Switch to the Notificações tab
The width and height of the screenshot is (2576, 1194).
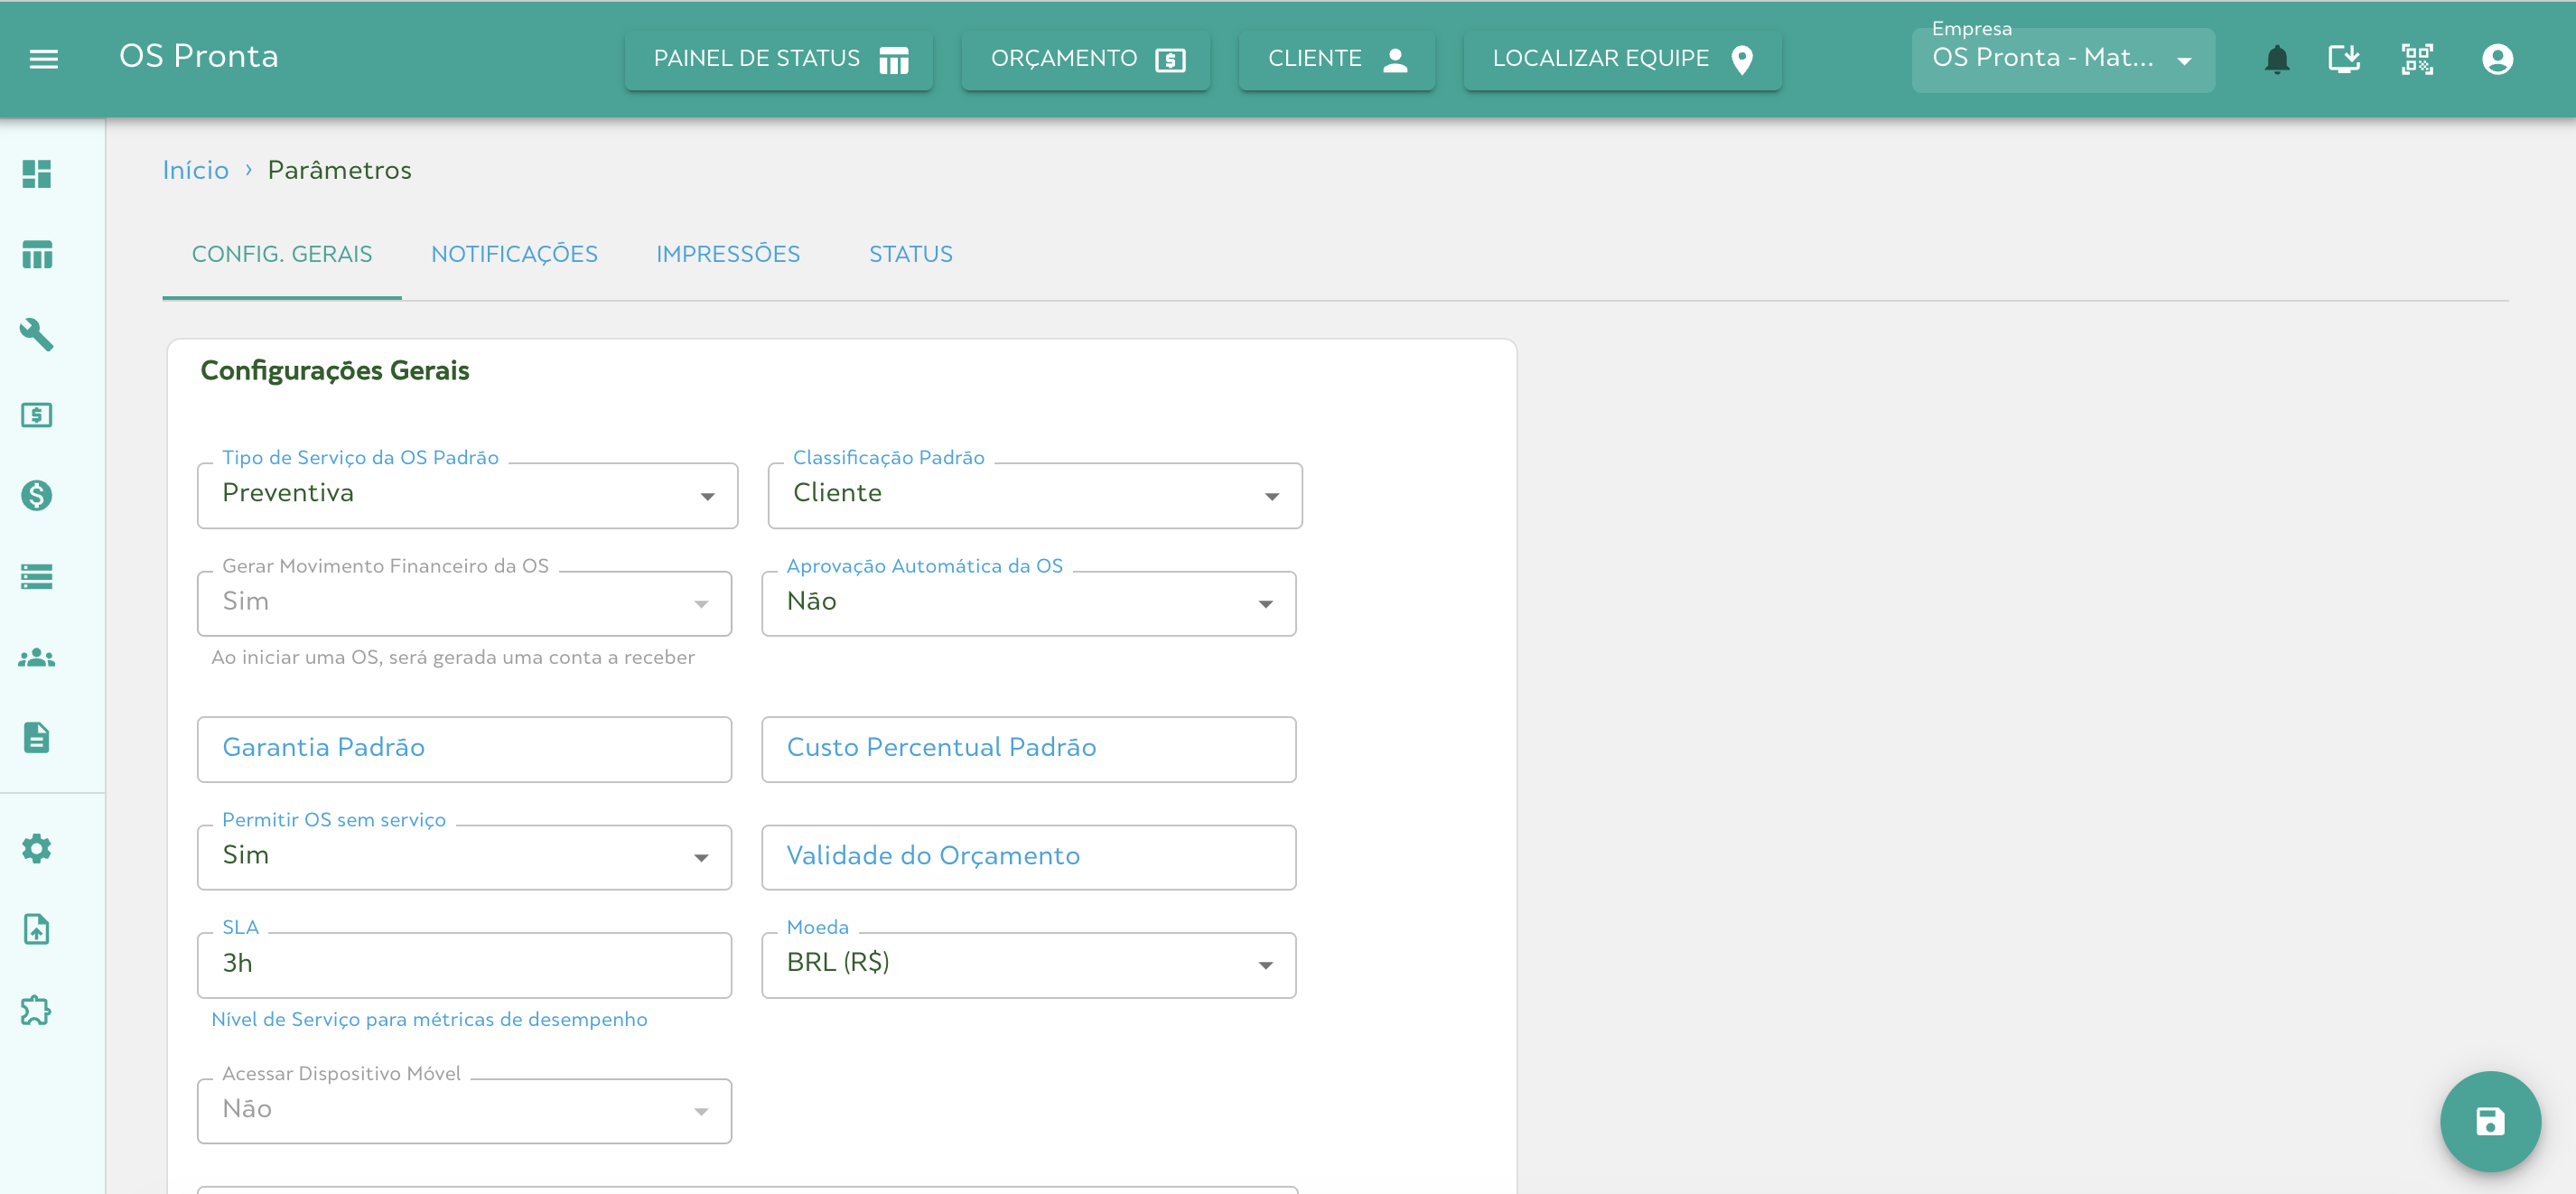pos(514,254)
